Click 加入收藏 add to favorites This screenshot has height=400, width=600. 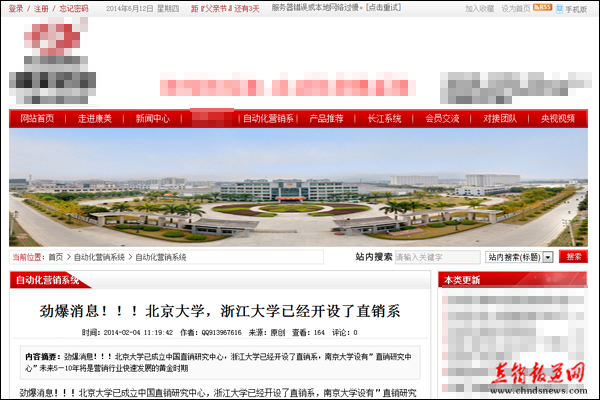(x=479, y=8)
